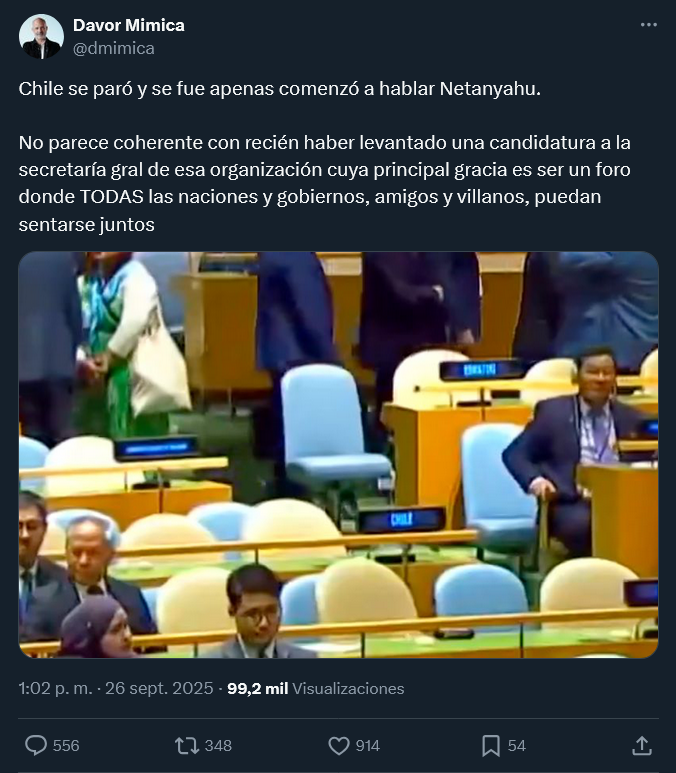The image size is (676, 773).
Task: Click the tweet text about Netanyahu
Action: pos(280,89)
